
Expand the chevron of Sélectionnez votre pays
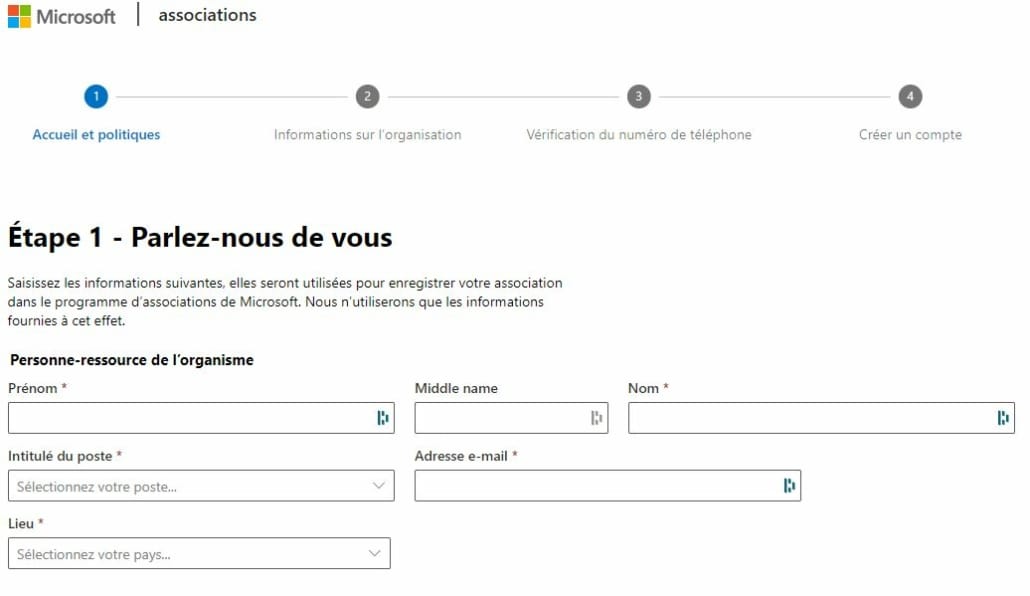(374, 554)
